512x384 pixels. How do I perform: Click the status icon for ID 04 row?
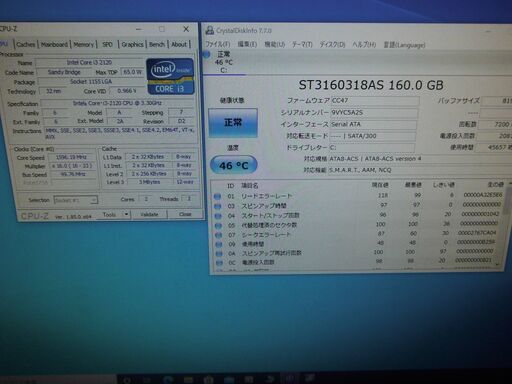coord(218,216)
